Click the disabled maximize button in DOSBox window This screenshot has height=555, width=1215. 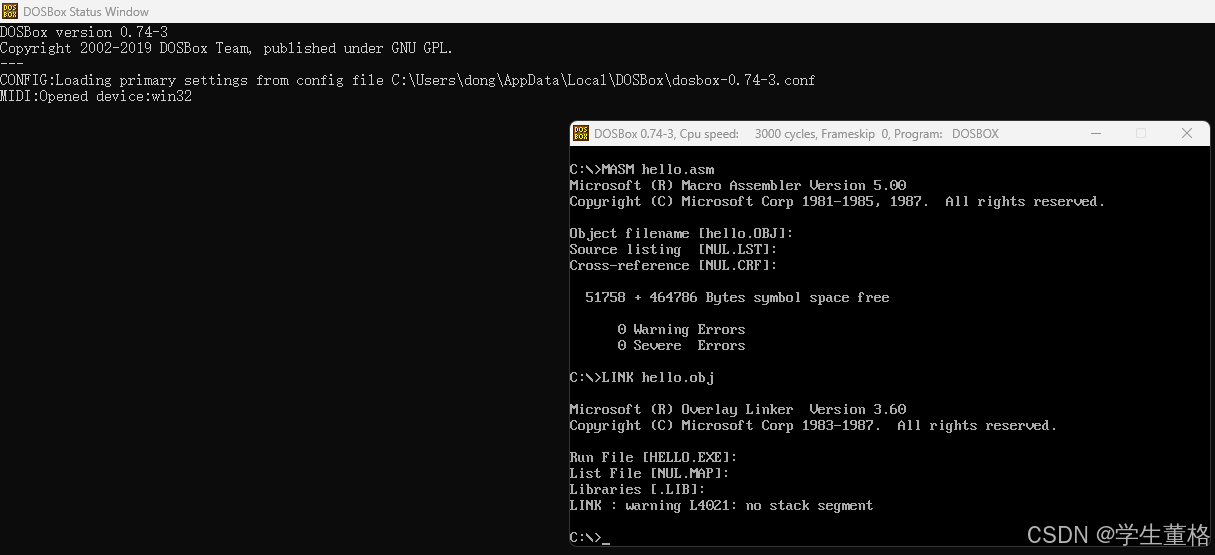coord(1141,133)
